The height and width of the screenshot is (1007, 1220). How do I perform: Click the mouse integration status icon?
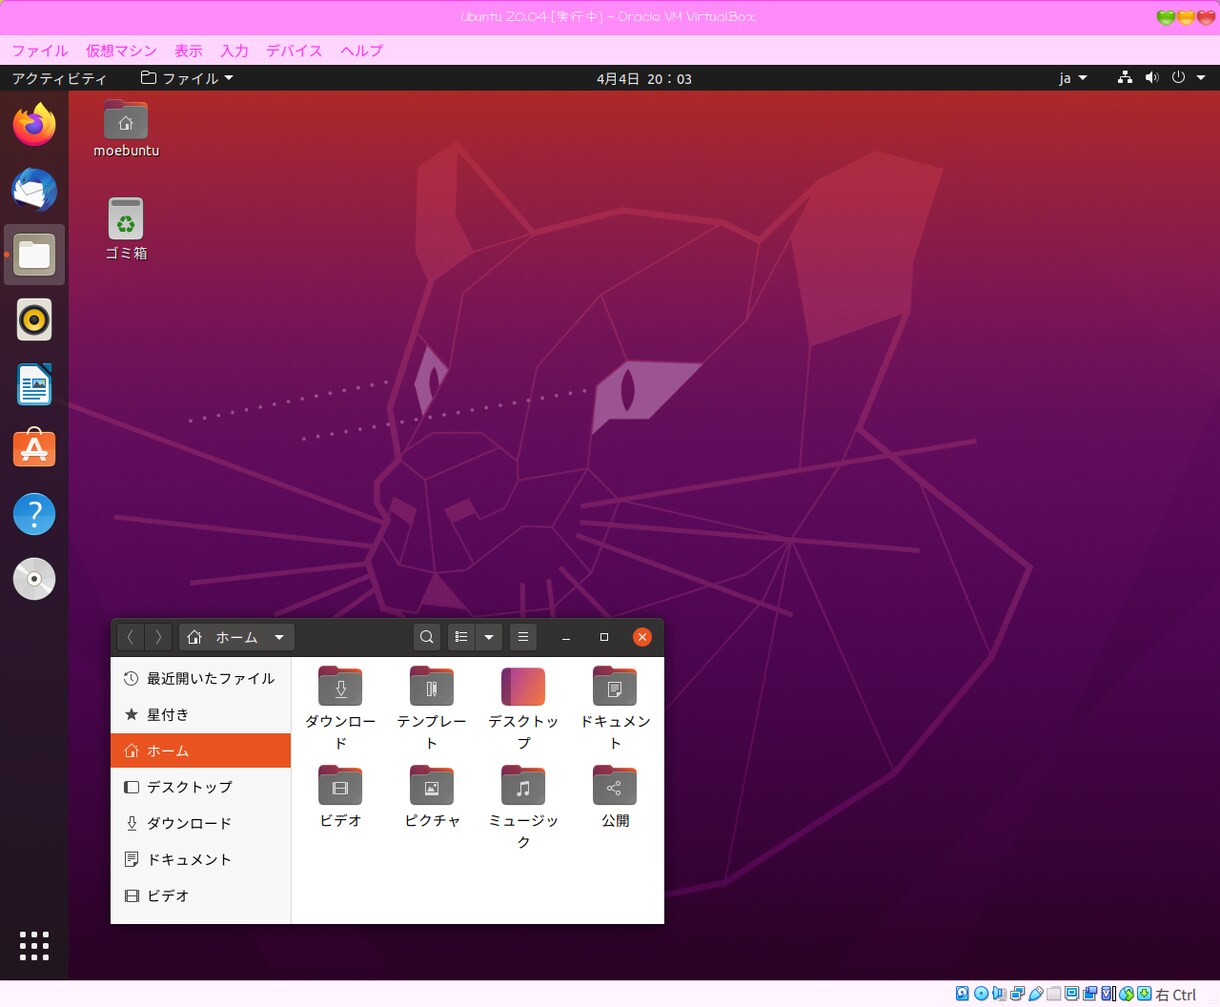(1126, 993)
